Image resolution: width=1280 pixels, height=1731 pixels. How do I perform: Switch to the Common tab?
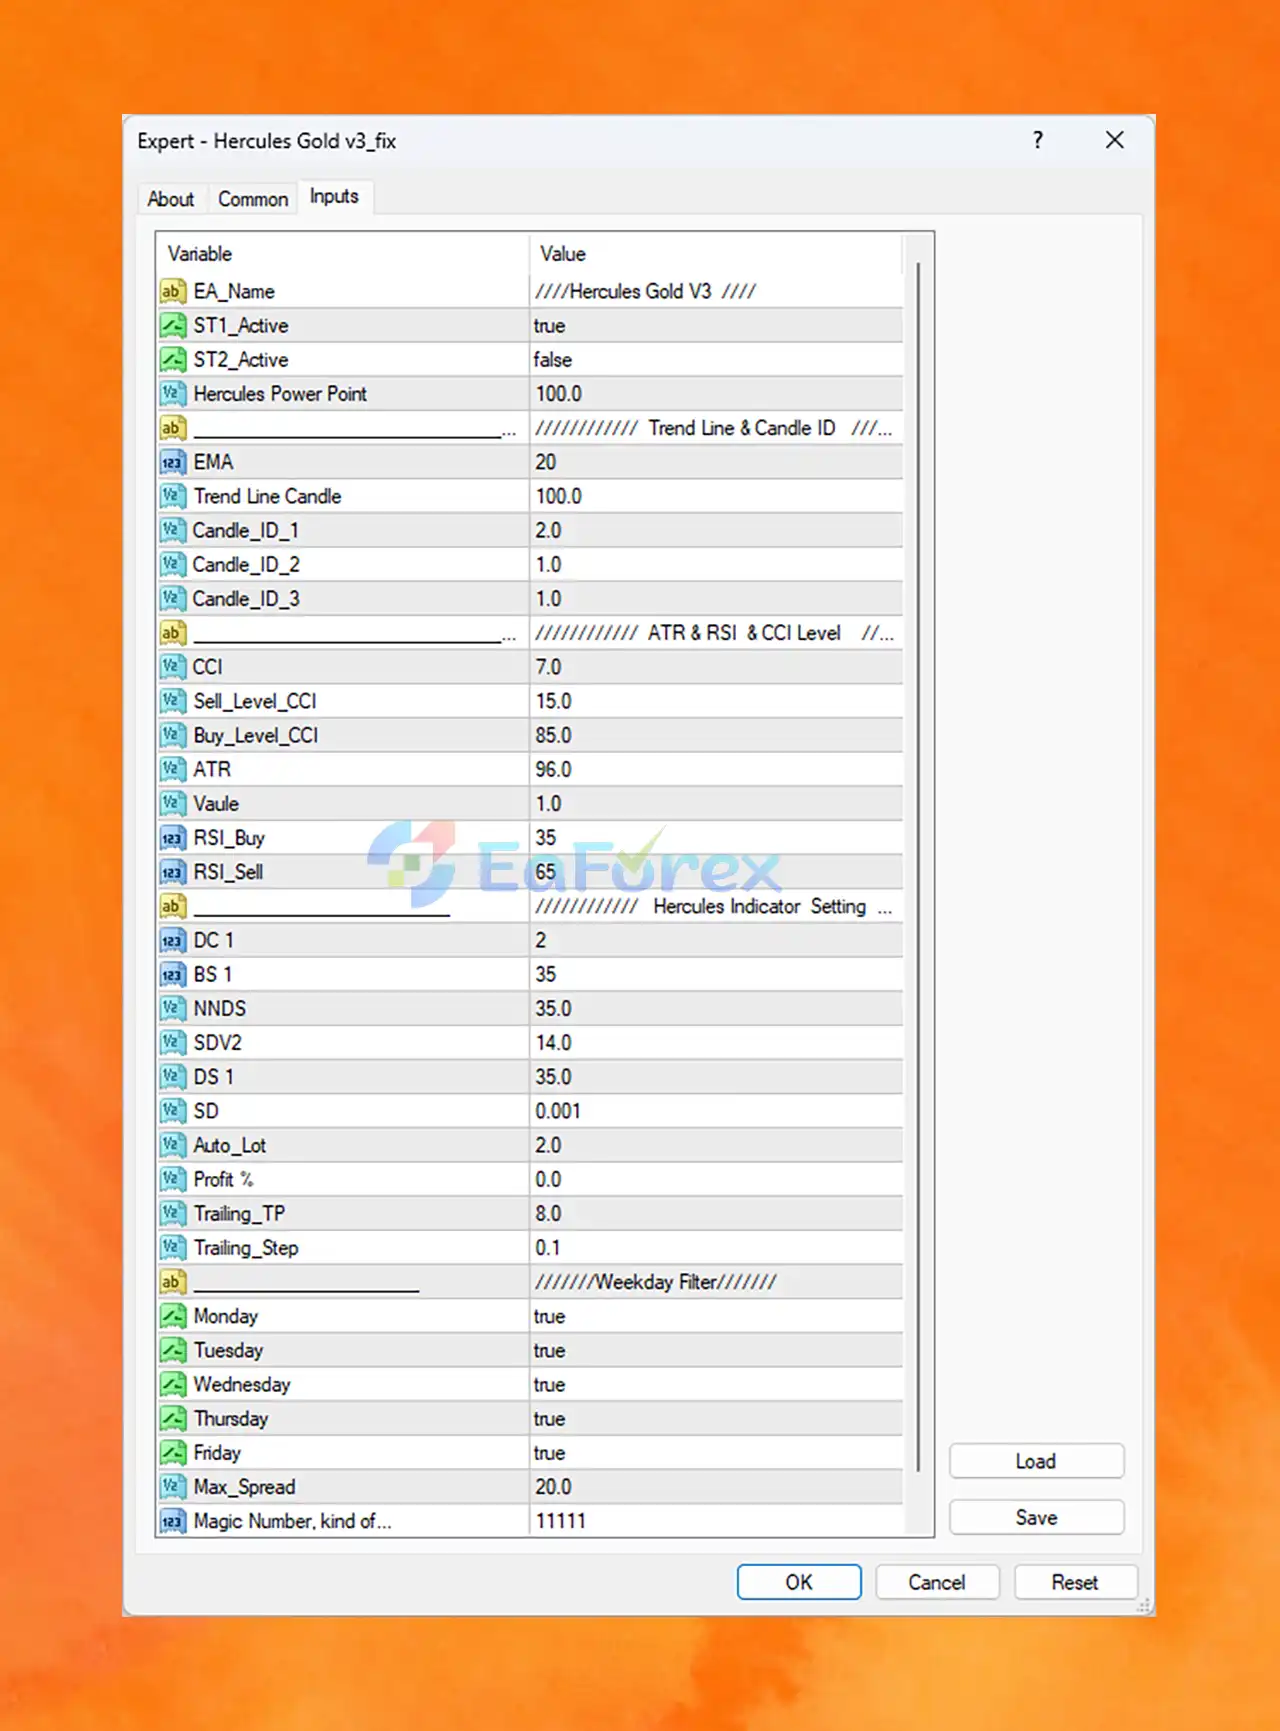[253, 199]
